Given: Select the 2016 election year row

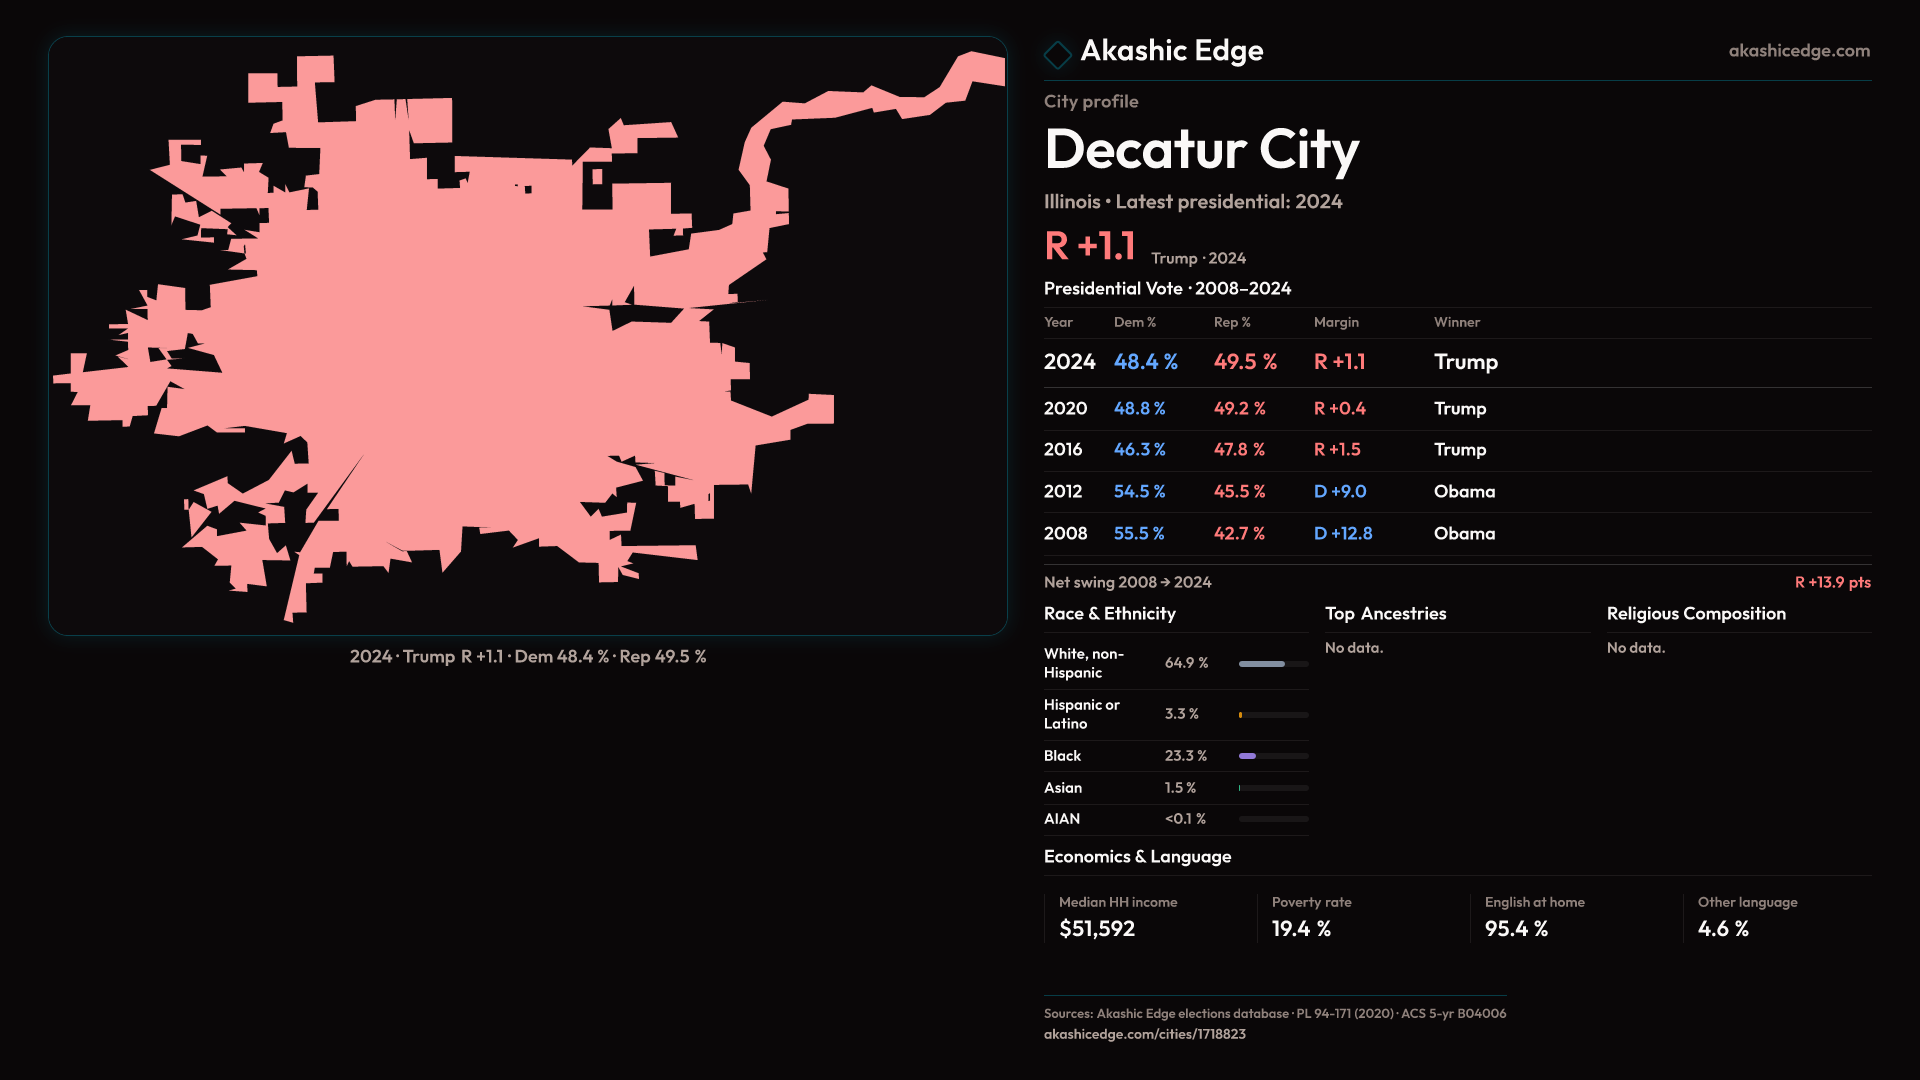Looking at the screenshot, I should (x=1456, y=450).
